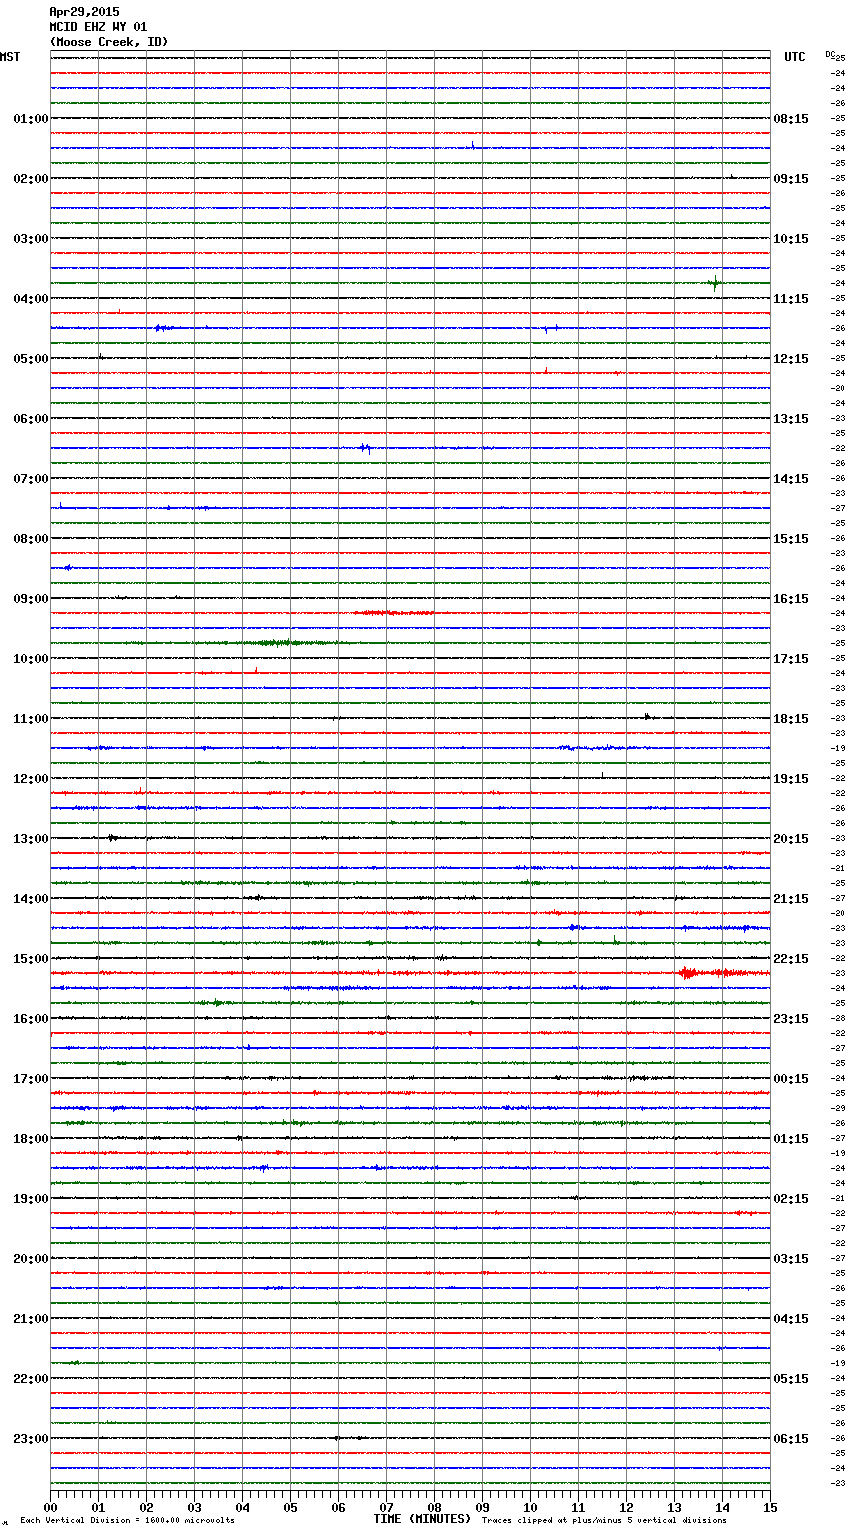Select the 05:00 MST time label

[31, 359]
